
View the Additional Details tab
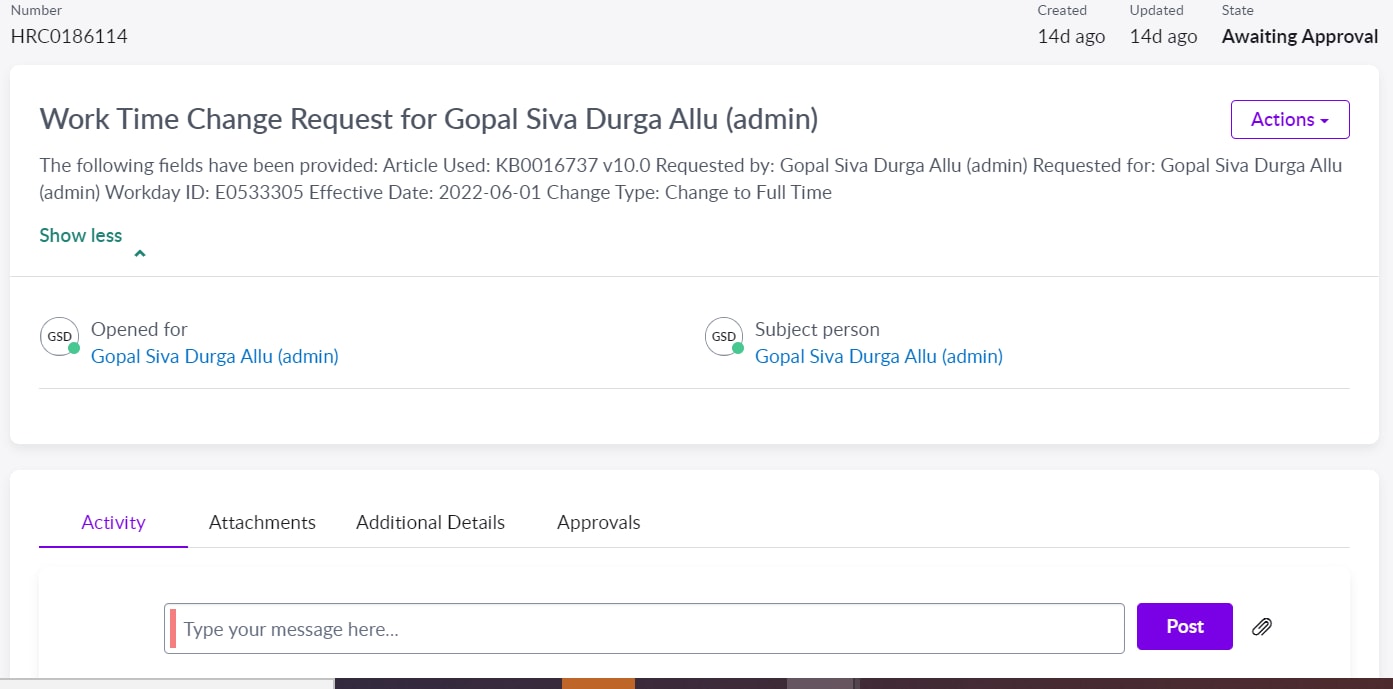click(430, 522)
